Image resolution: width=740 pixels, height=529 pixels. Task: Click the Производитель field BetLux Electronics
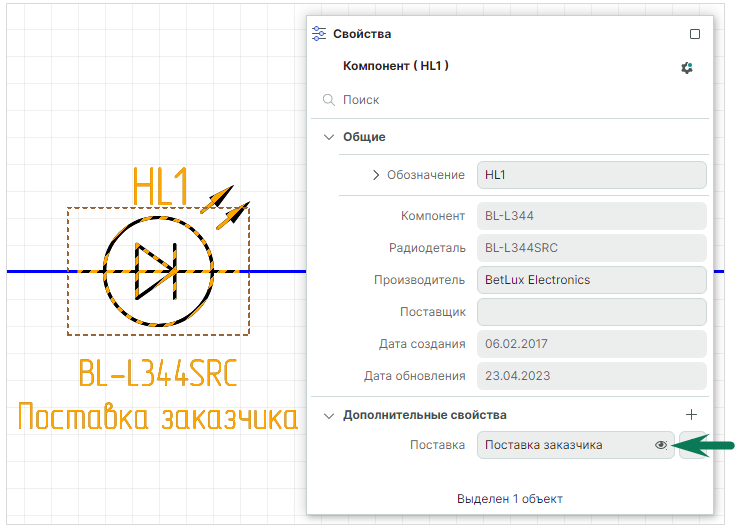592,280
